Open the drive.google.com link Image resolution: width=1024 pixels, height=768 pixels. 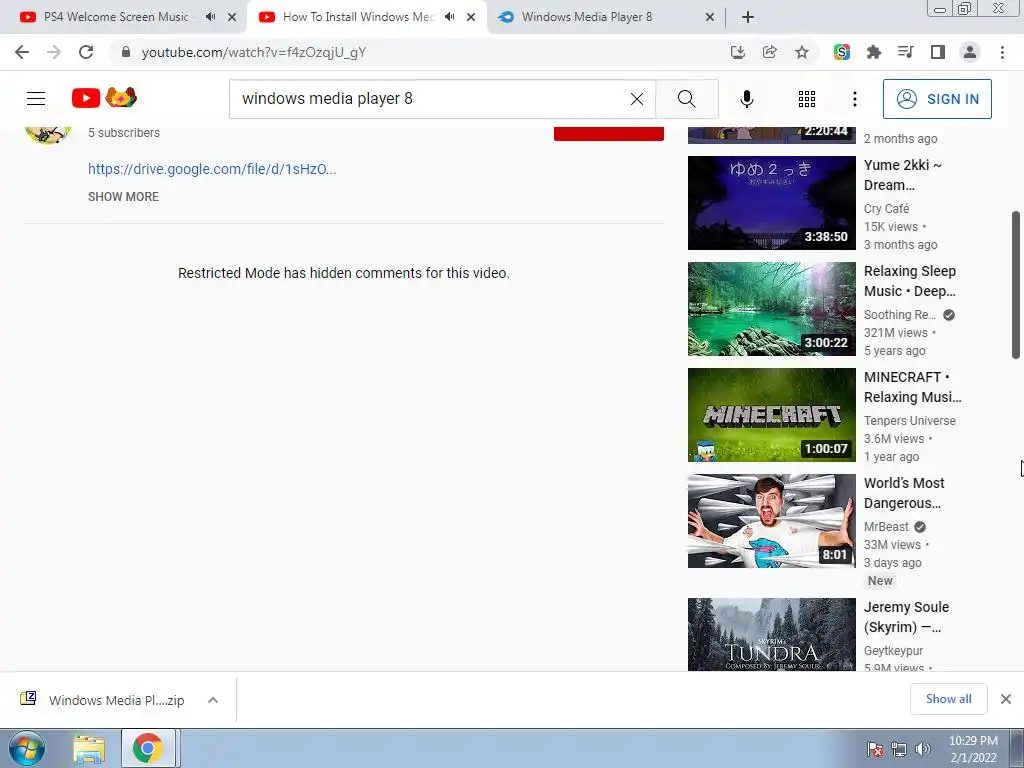point(212,168)
